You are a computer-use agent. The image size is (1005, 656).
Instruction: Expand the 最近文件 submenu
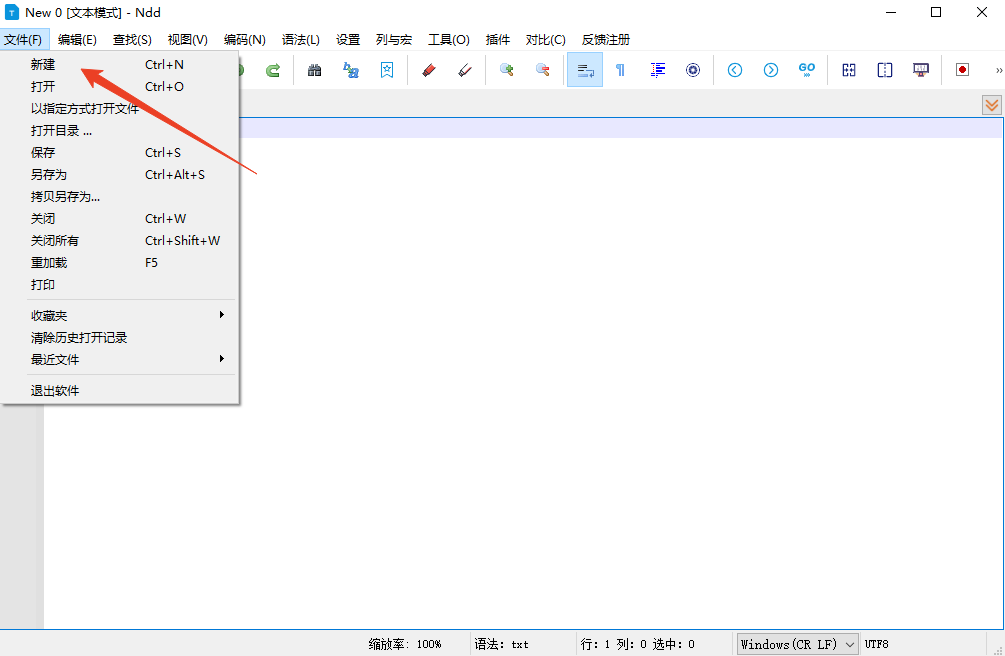[120, 360]
